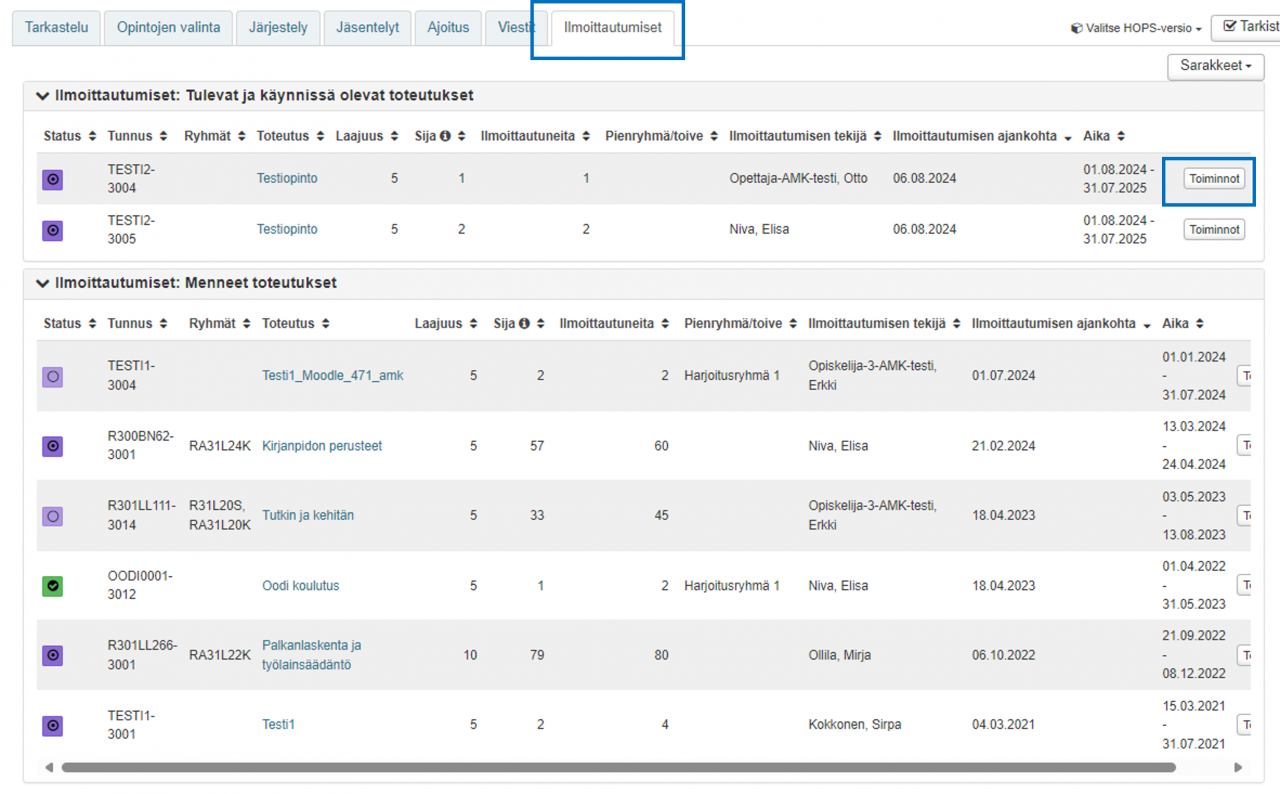This screenshot has height=794, width=1280.
Task: Click status icon for Palkanlaskenta ja työlainsäädäntö row
Action: (53, 656)
